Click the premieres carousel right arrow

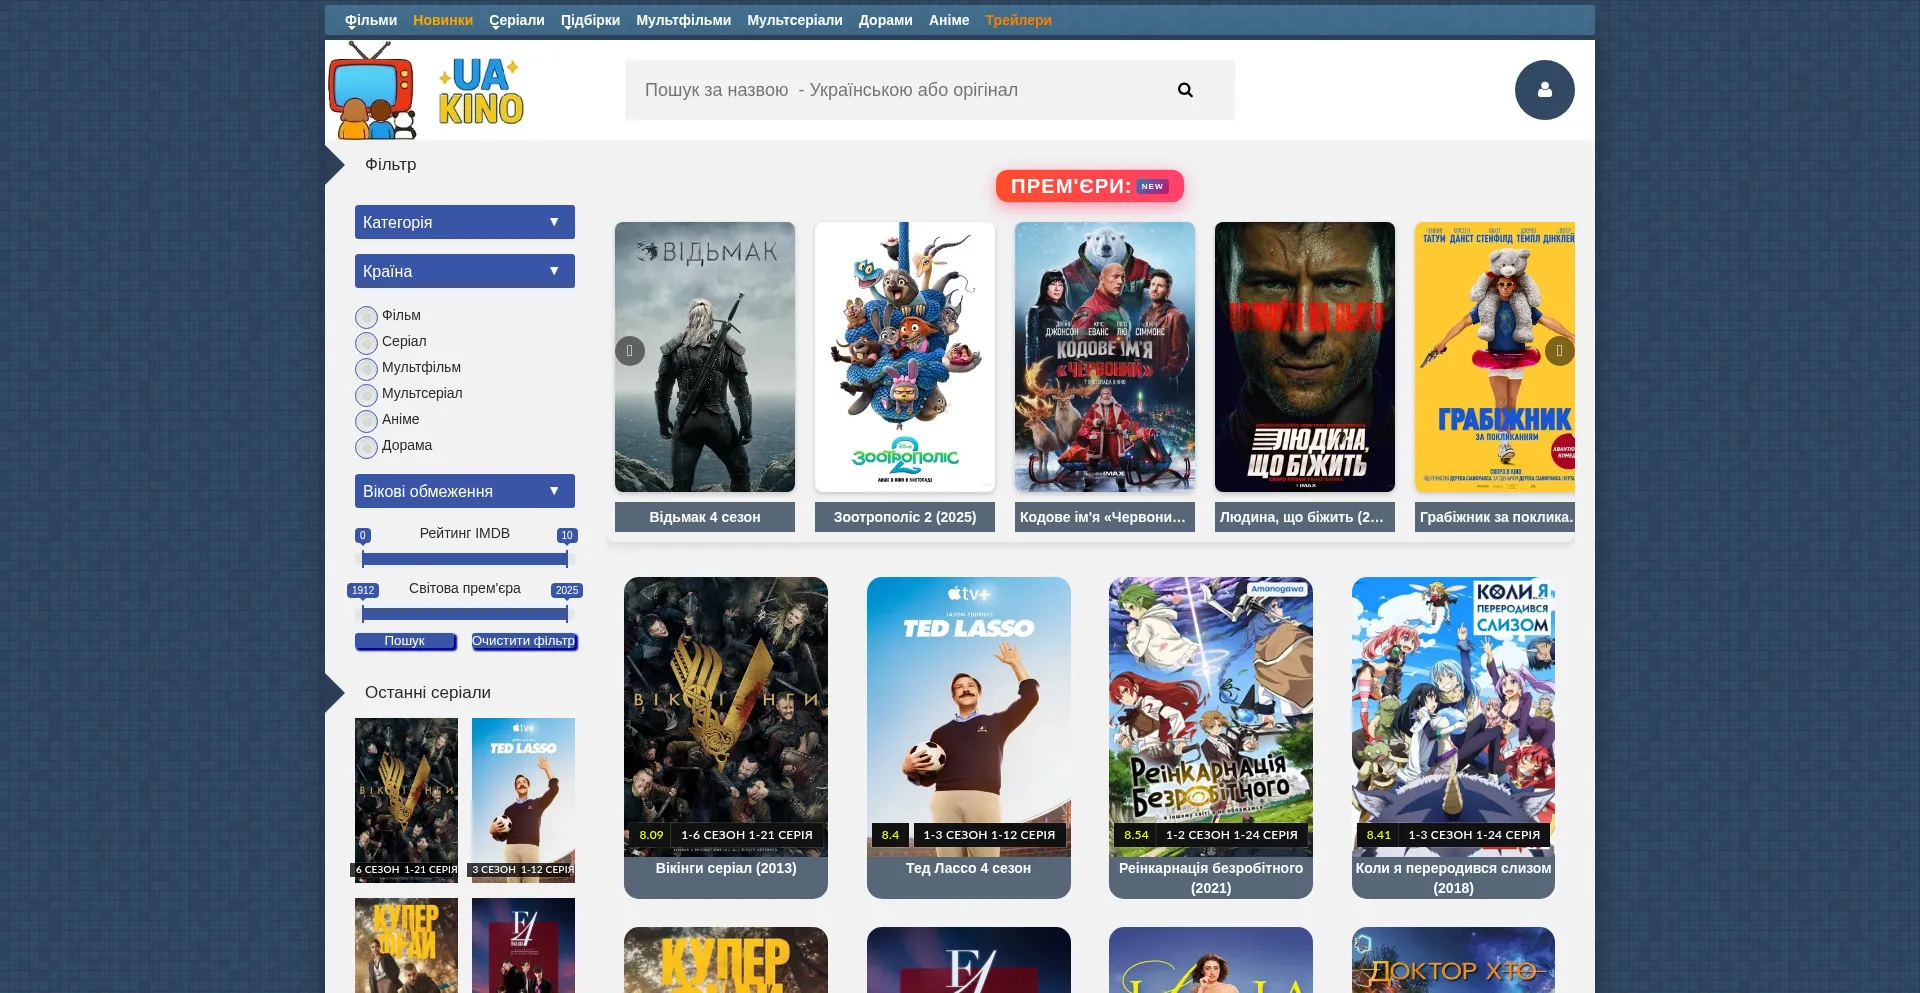click(x=1559, y=351)
